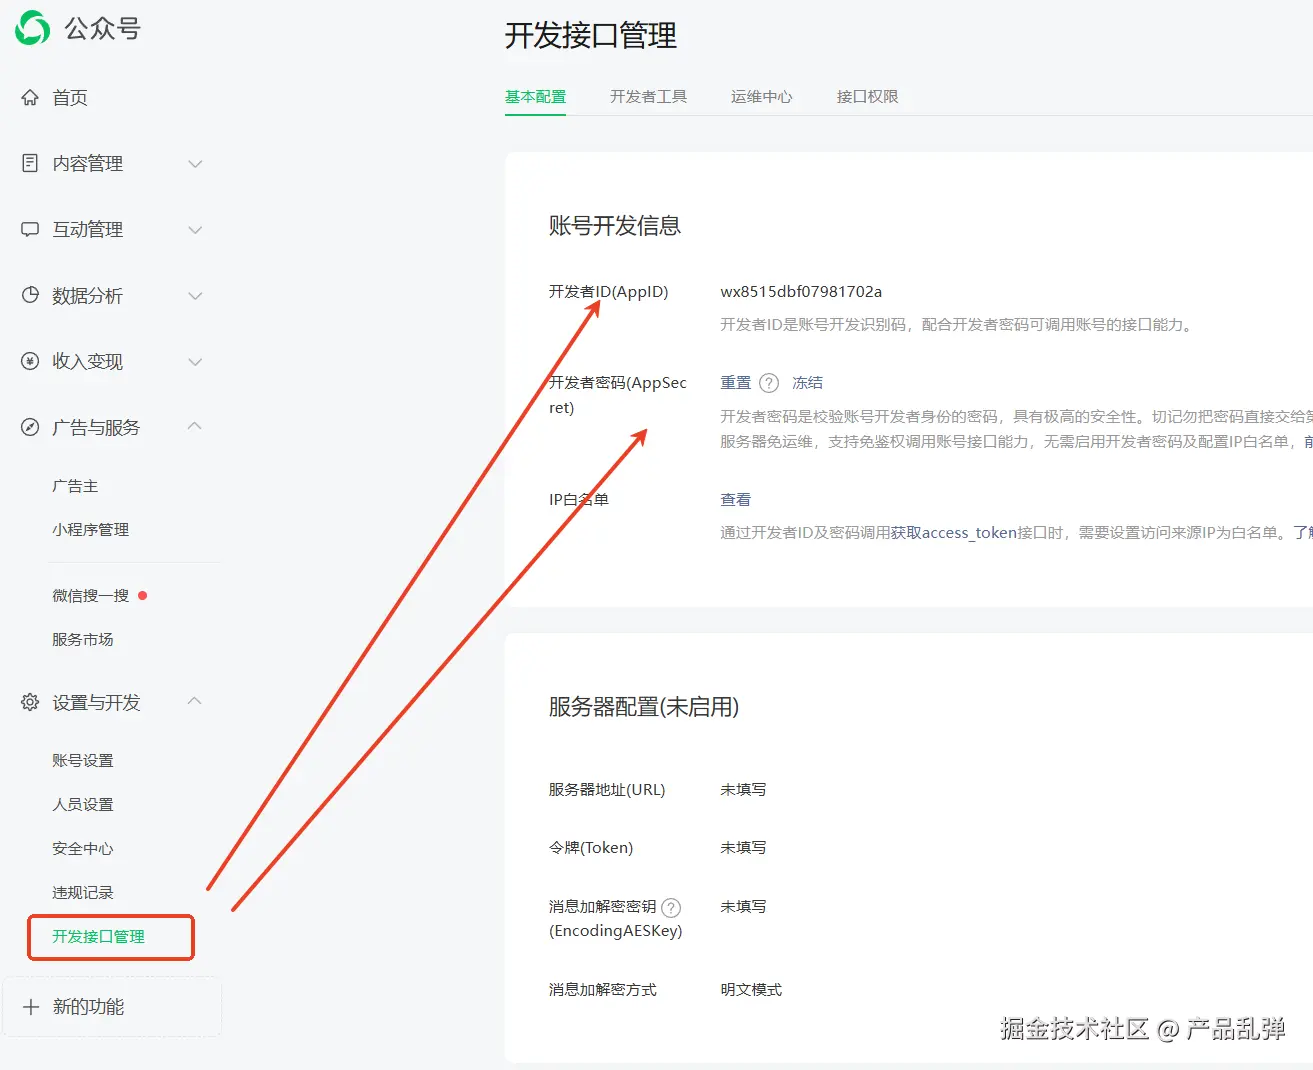The width and height of the screenshot is (1313, 1070).
Task: Click the home icon beside 首页
Action: (x=30, y=97)
